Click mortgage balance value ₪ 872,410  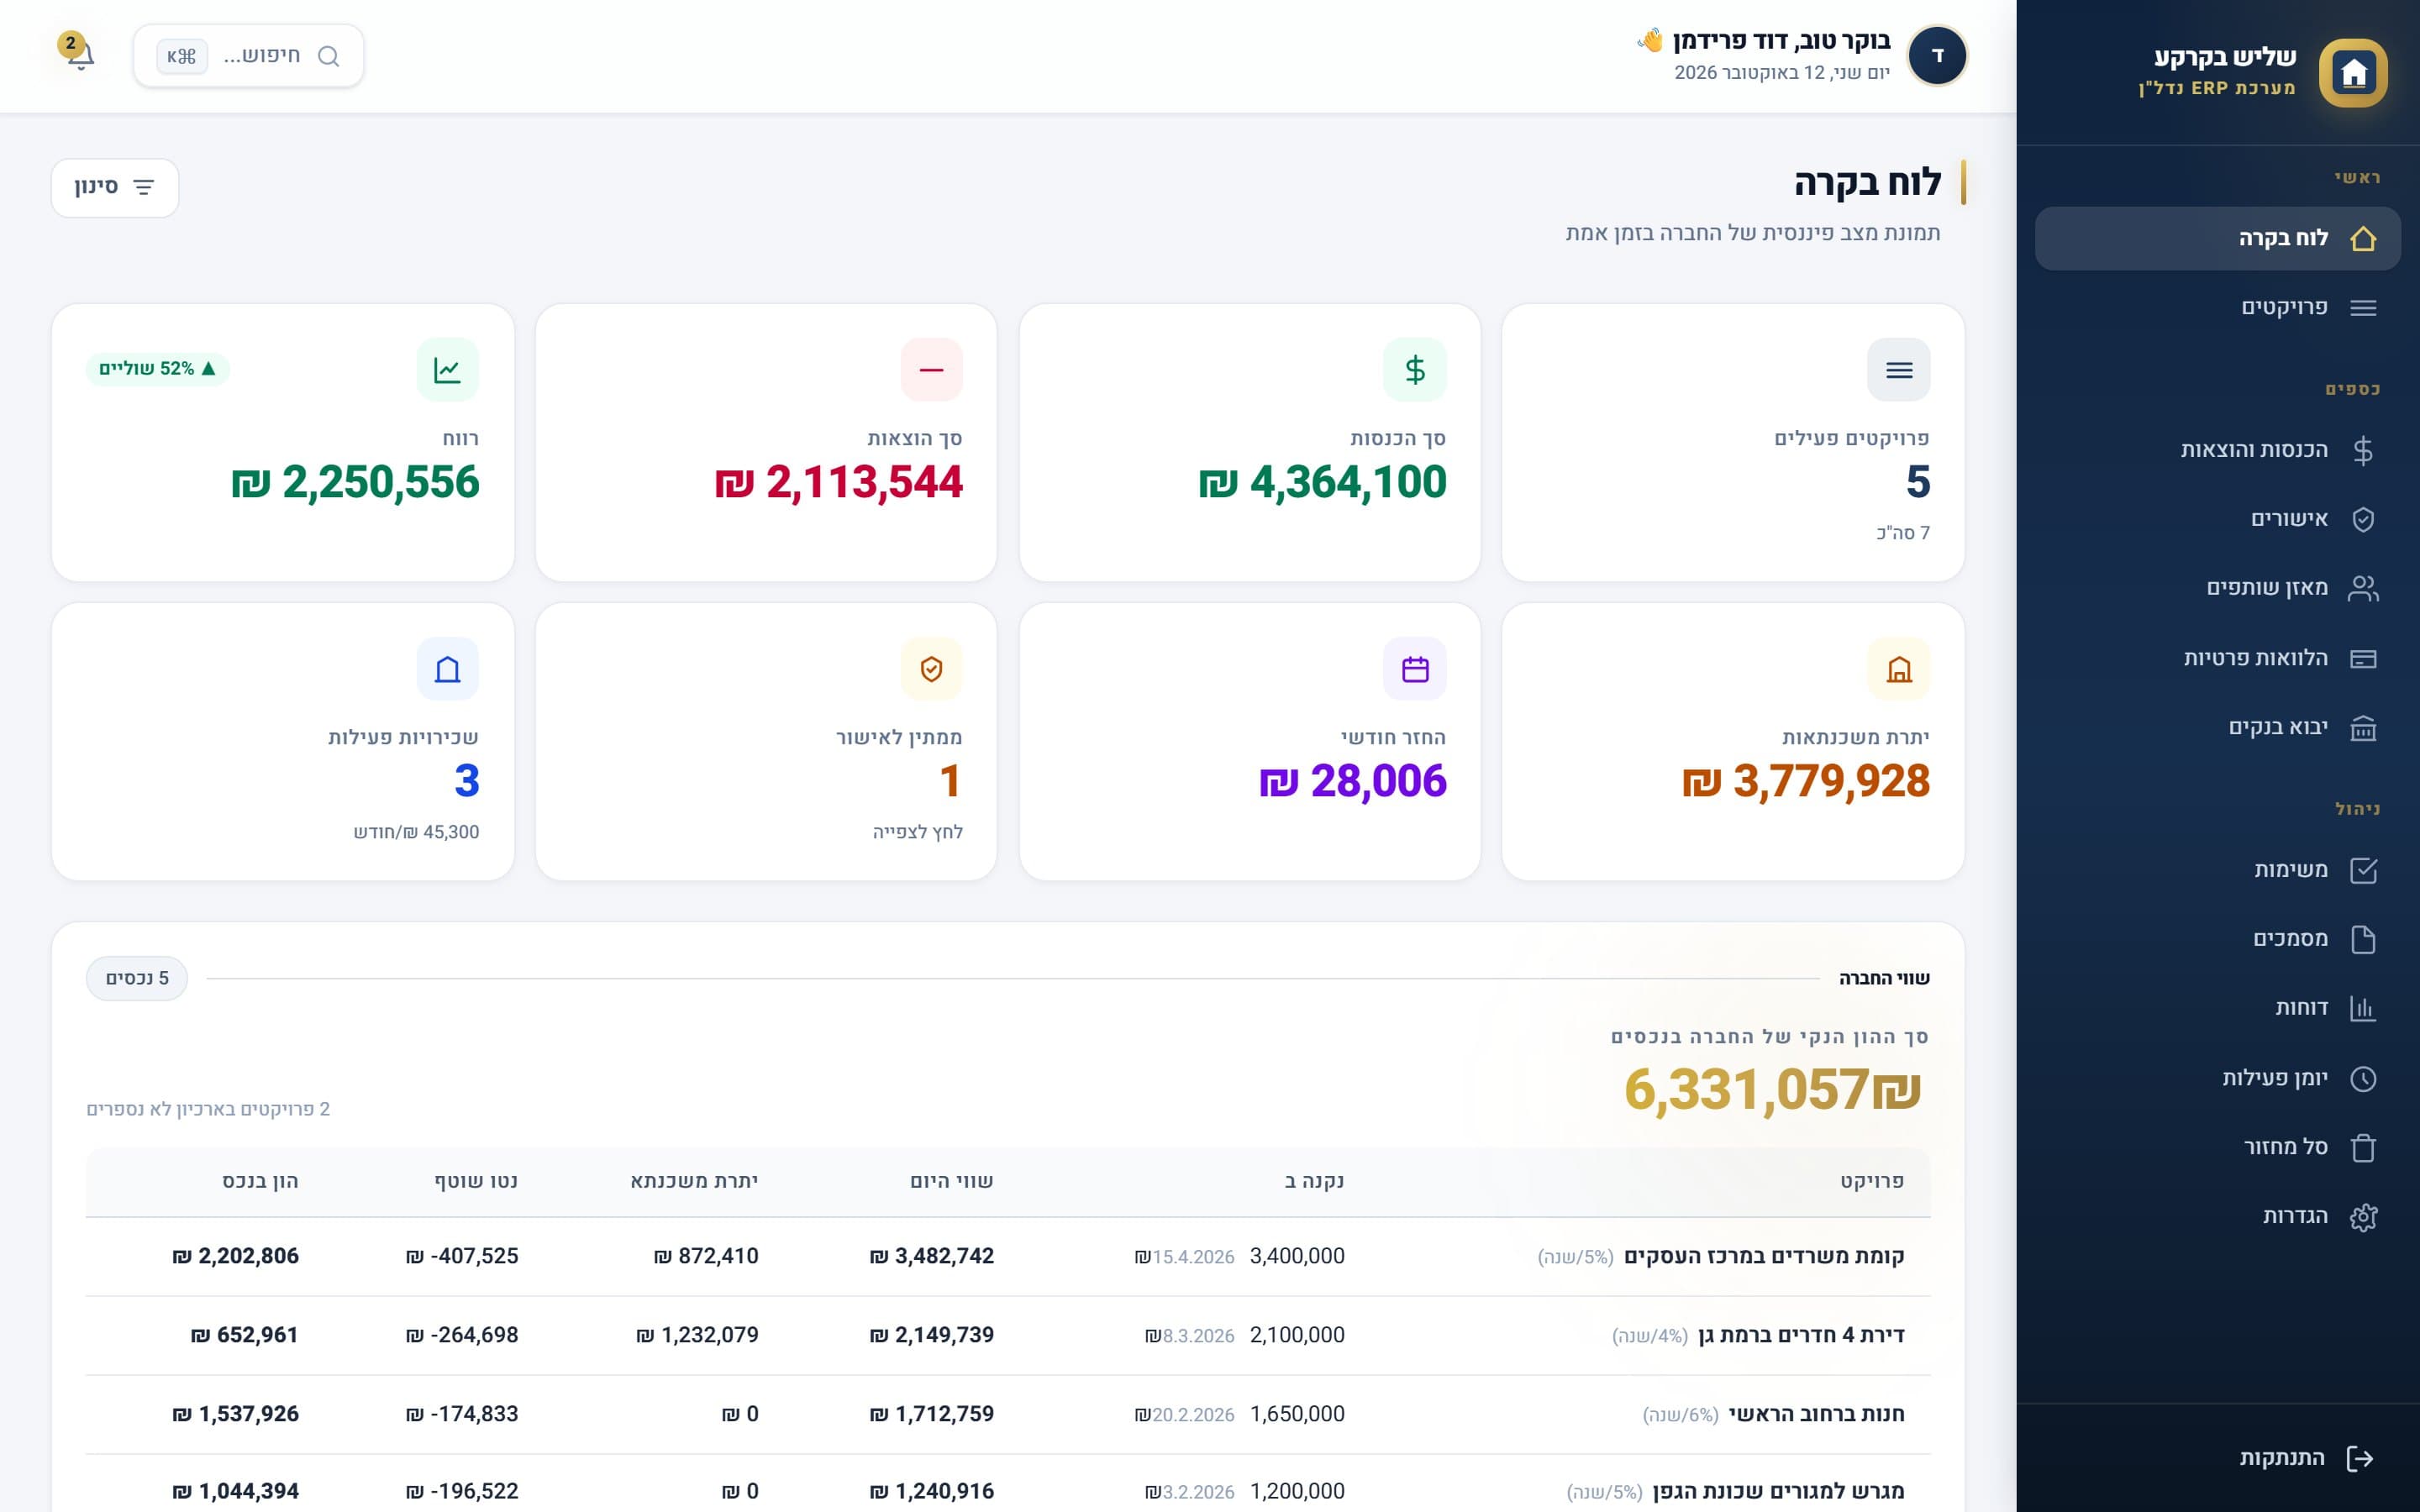click(706, 1256)
